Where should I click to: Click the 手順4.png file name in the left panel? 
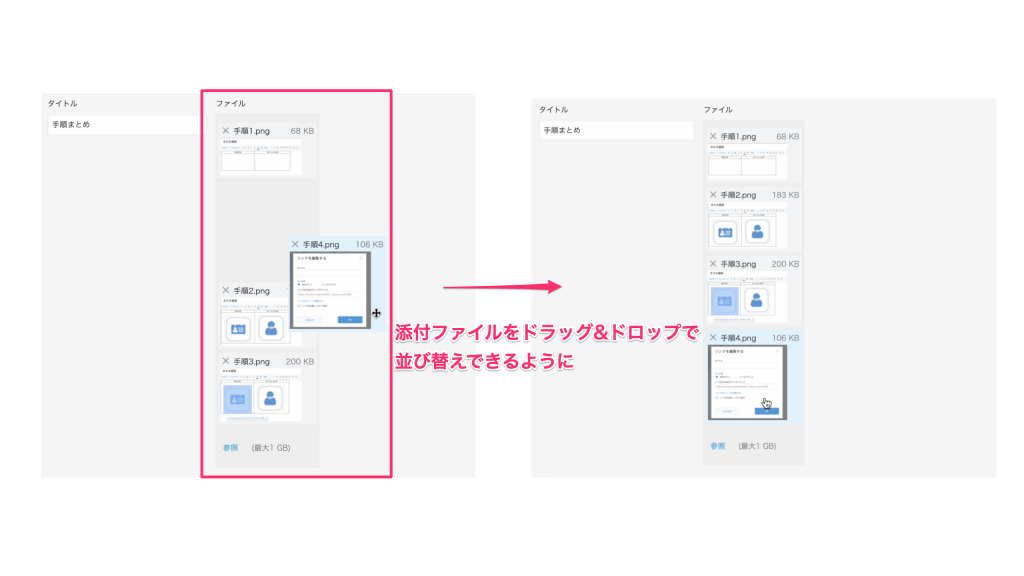pos(321,244)
